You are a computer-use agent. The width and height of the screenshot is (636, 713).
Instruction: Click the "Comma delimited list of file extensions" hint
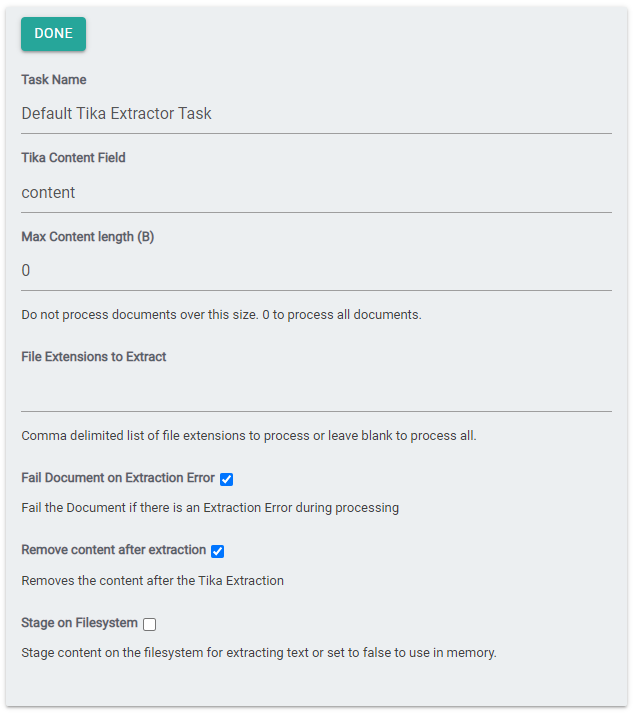249,436
